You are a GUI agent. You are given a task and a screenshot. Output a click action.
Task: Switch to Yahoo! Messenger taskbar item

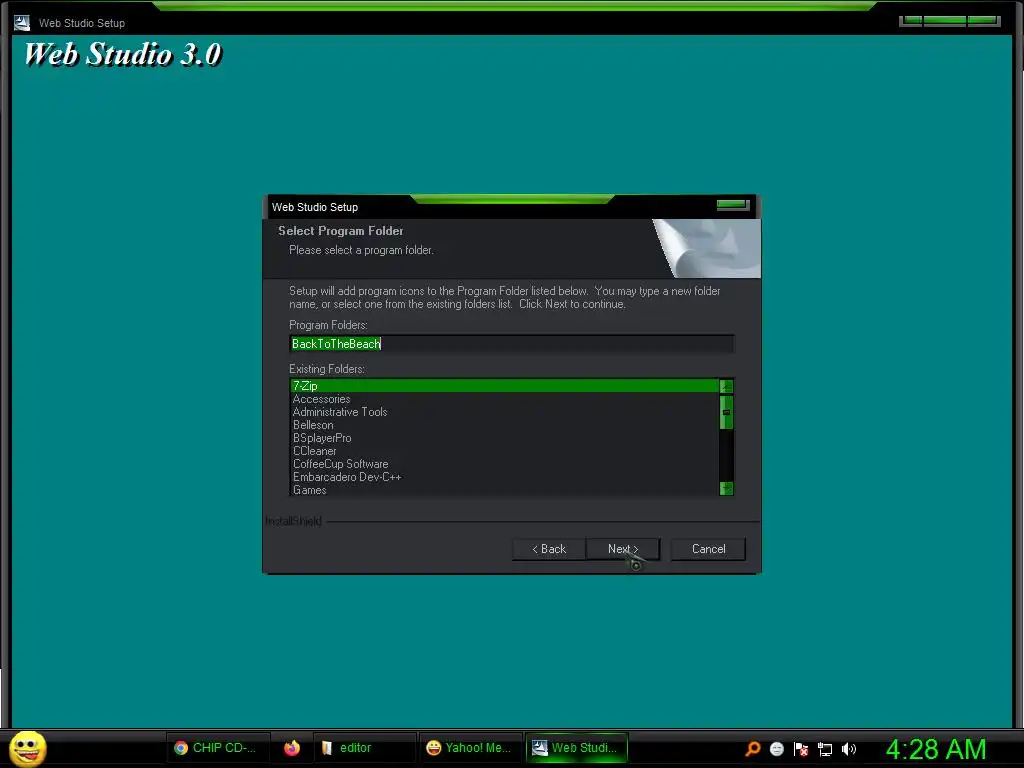470,748
